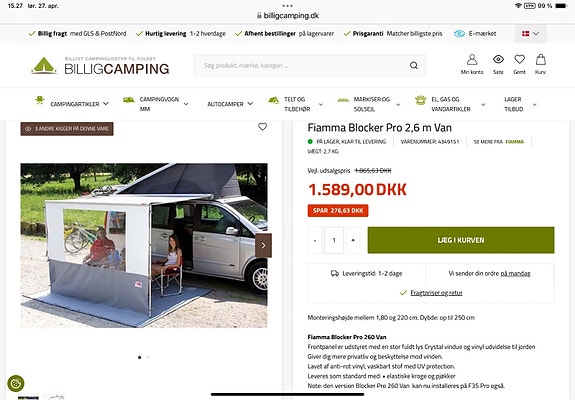The width and height of the screenshot is (575, 400).
Task: Select the second image carousel dot
Action: 148,357
